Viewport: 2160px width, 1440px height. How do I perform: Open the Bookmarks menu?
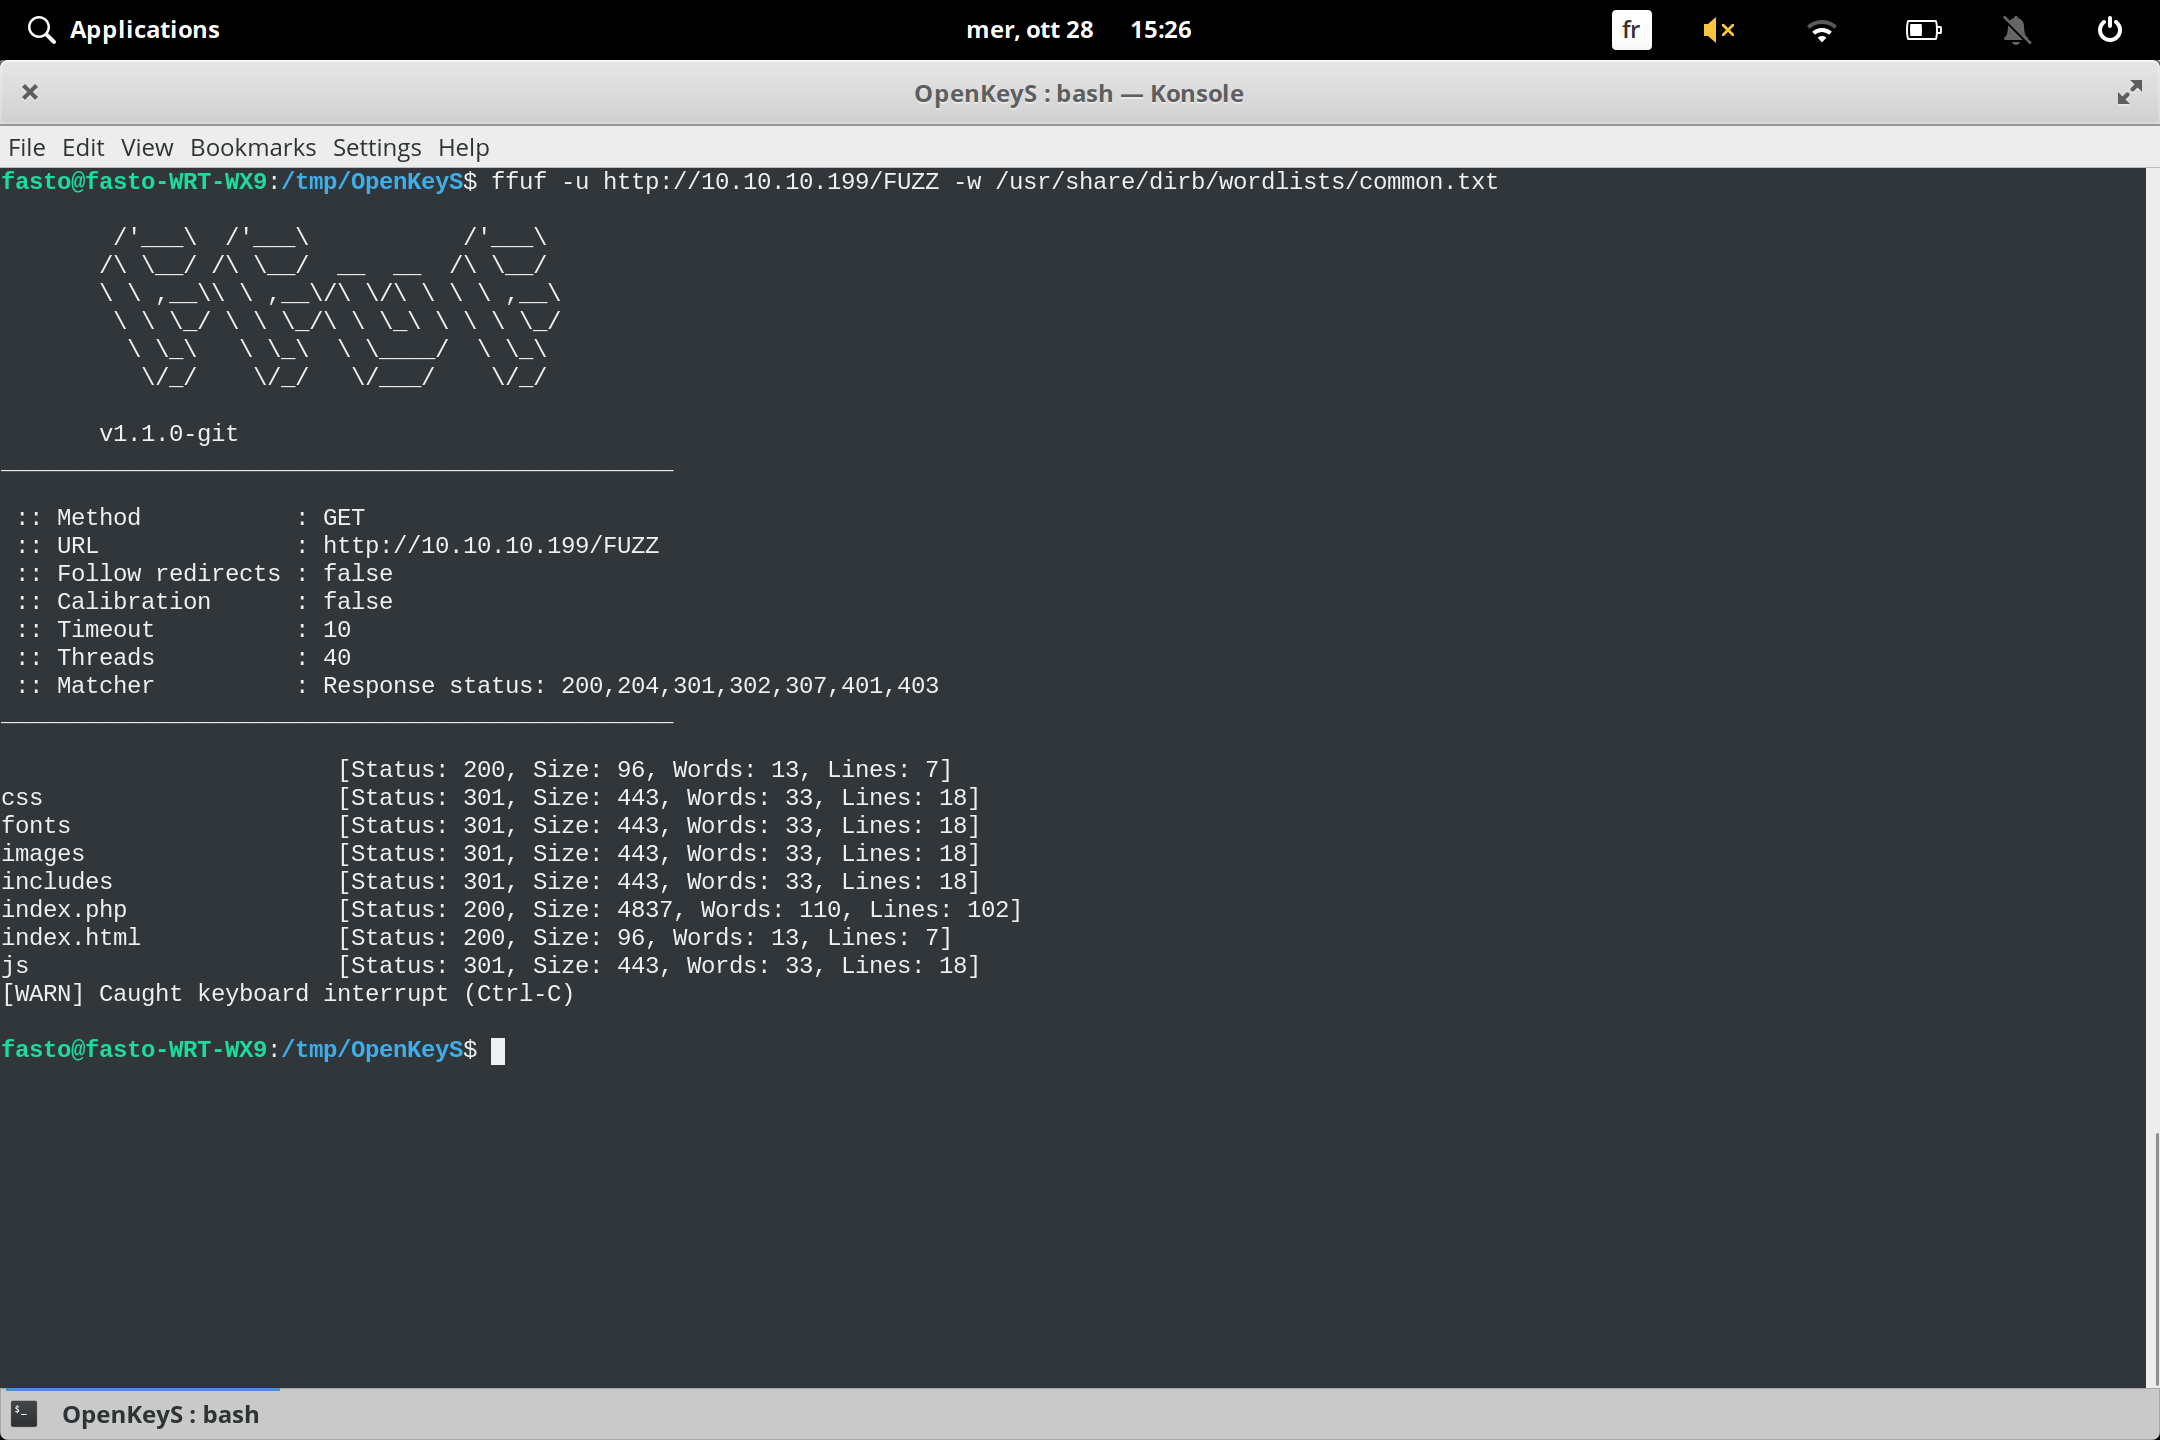pyautogui.click(x=252, y=147)
